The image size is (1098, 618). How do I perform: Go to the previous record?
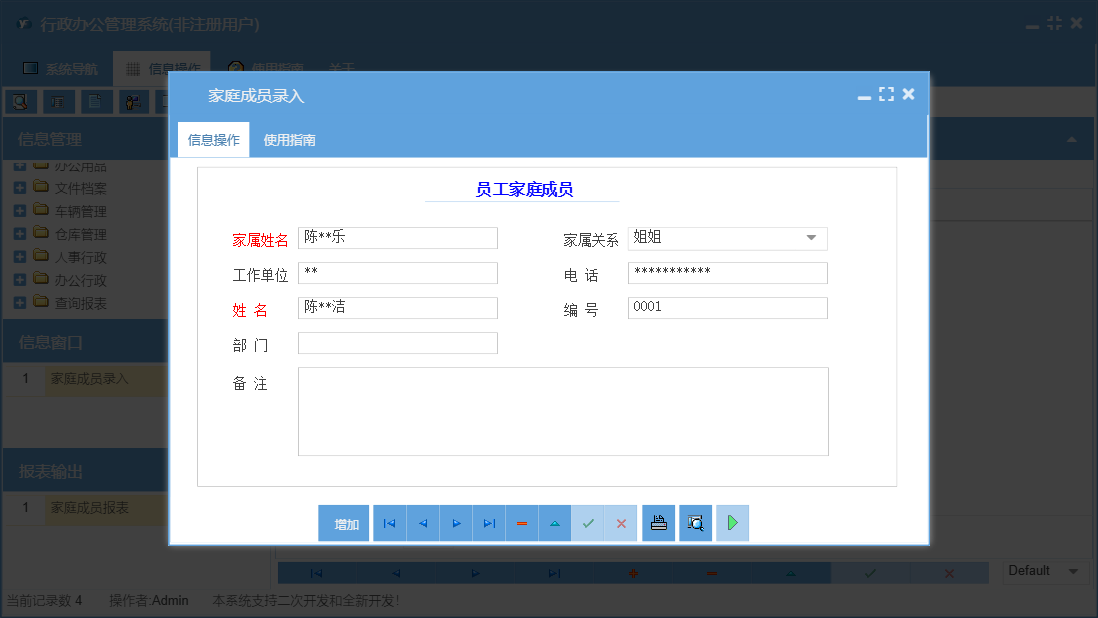(x=422, y=523)
